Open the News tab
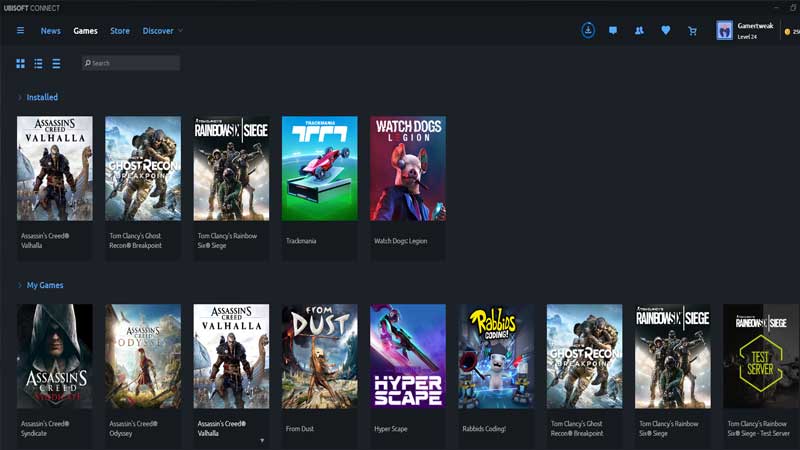This screenshot has height=450, width=800. pos(51,31)
